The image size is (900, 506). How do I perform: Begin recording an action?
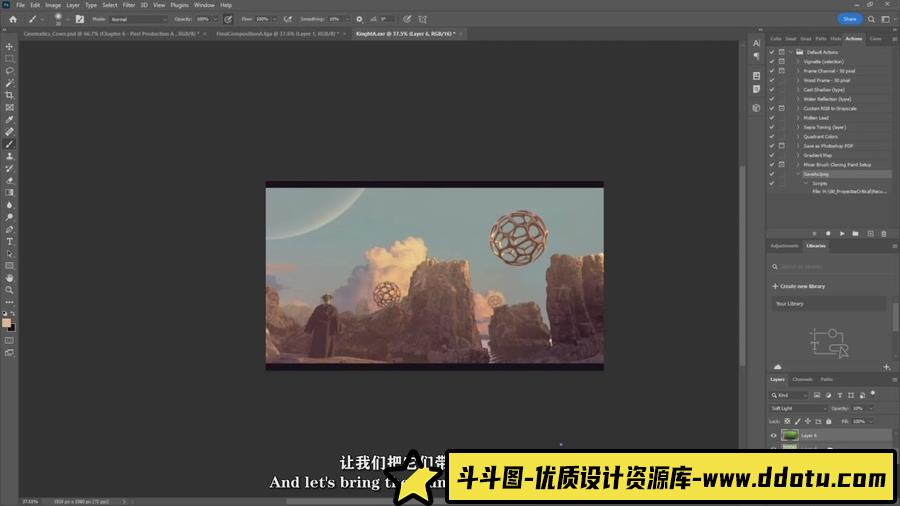pyautogui.click(x=828, y=233)
